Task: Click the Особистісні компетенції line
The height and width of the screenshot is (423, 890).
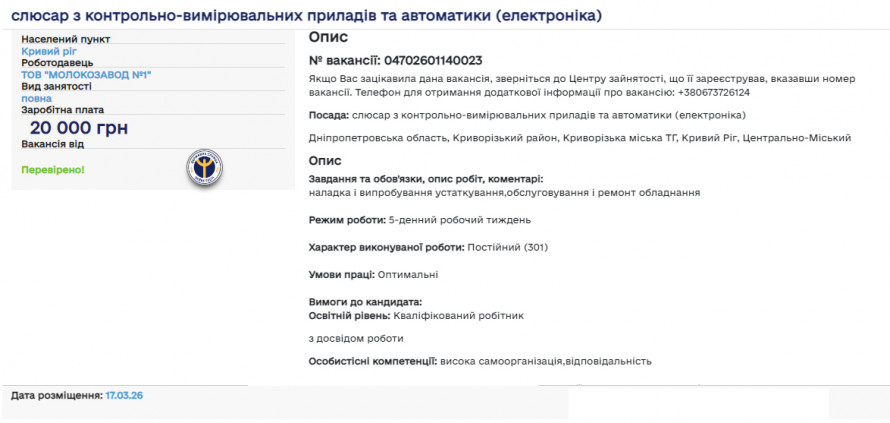Action: click(480, 361)
